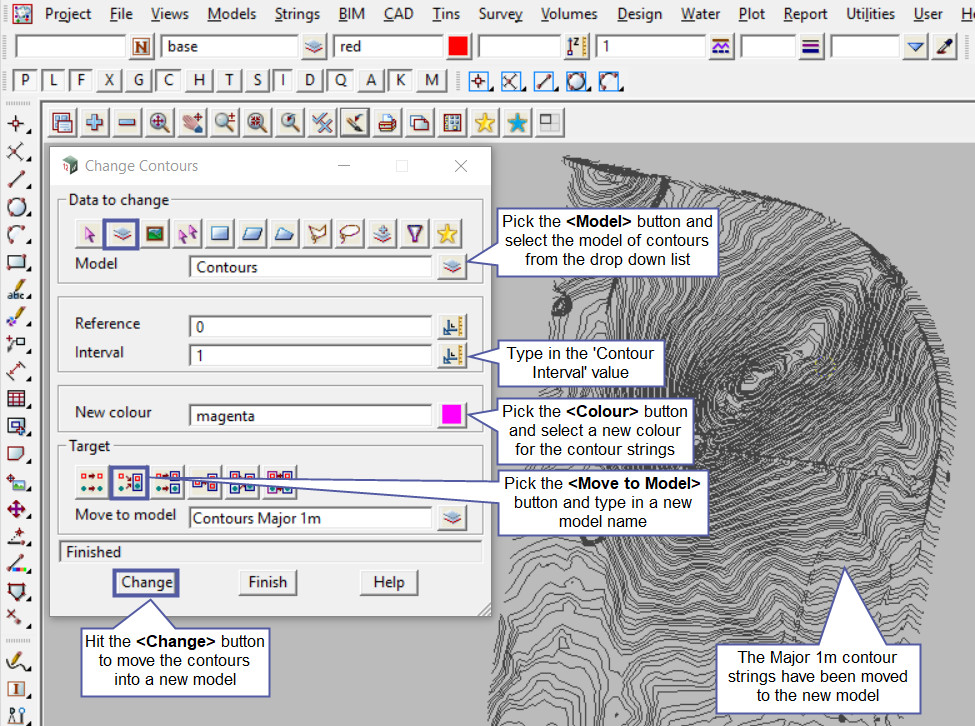Image resolution: width=975 pixels, height=726 pixels.
Task: Click the printer icon in view toolbar
Action: 387,122
